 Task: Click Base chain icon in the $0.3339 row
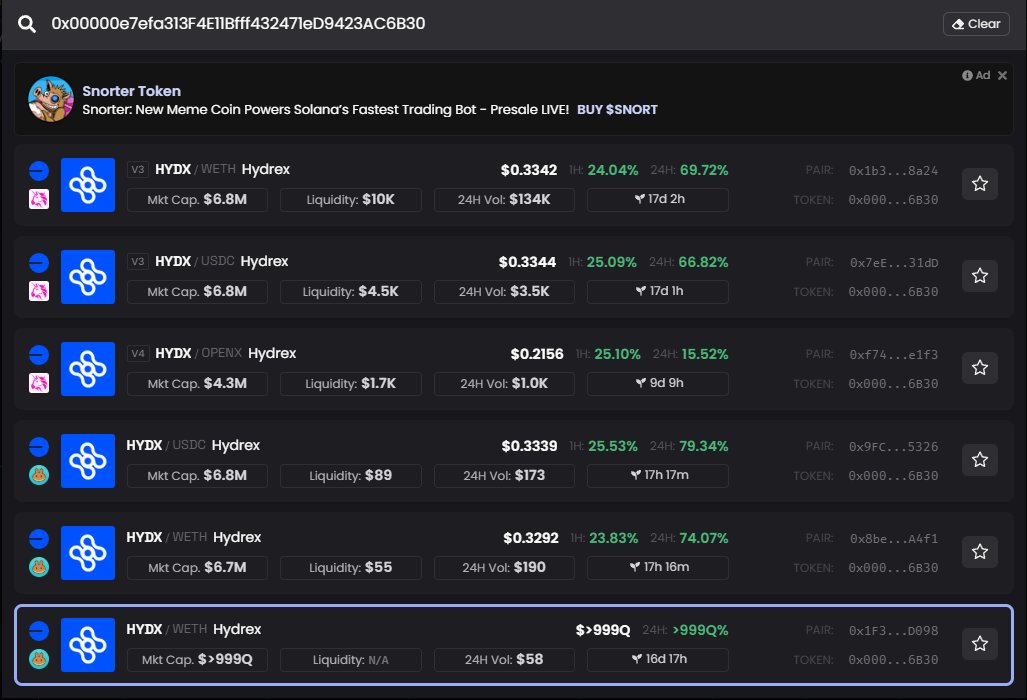[39, 447]
